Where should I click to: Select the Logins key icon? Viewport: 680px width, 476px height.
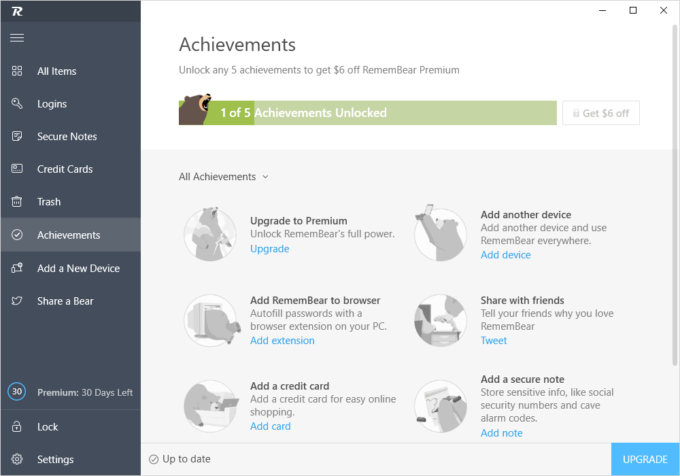[x=17, y=104]
